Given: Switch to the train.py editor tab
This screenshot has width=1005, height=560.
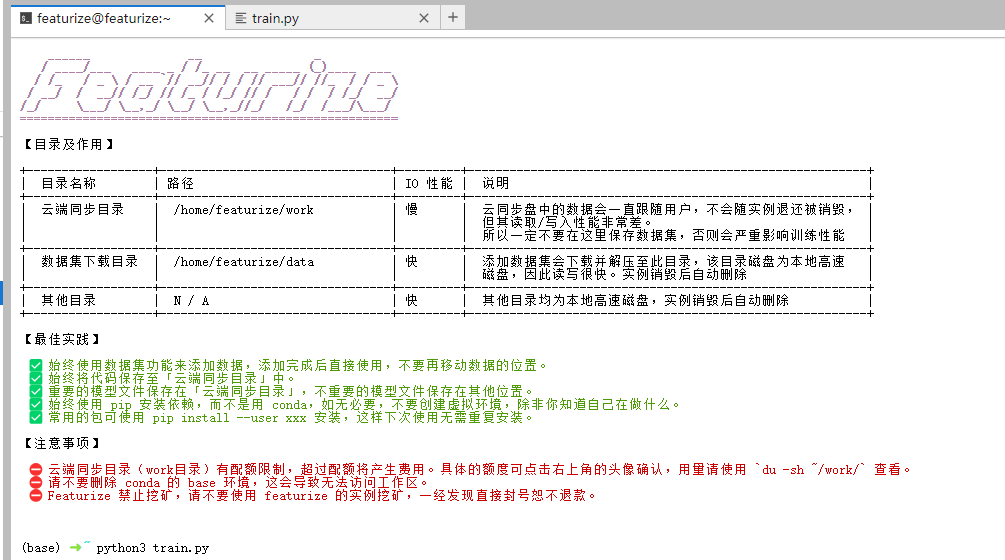Looking at the screenshot, I should (275, 18).
